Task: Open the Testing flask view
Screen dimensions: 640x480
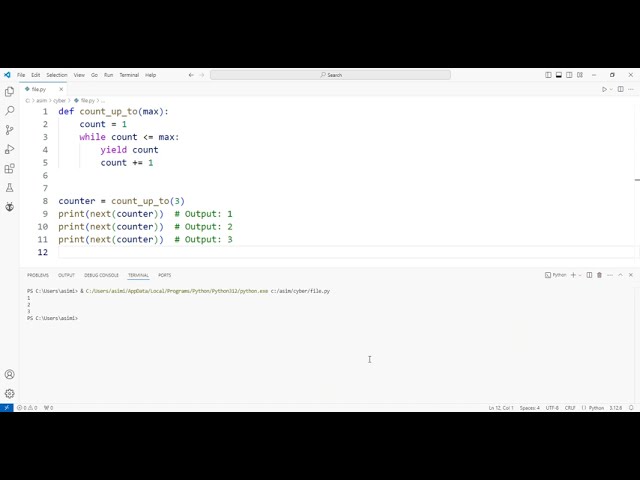Action: tap(9, 188)
